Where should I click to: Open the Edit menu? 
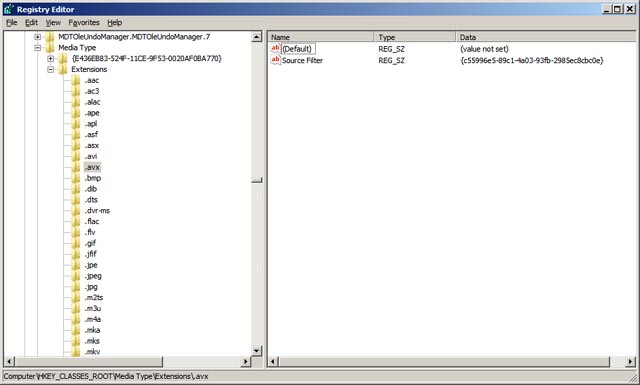coord(31,22)
